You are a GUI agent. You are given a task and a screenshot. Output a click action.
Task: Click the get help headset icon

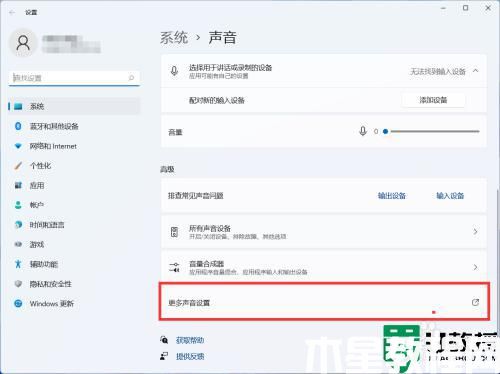click(x=164, y=340)
